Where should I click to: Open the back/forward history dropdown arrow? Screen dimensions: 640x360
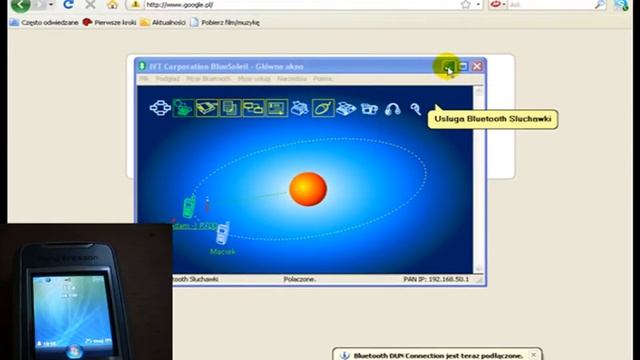tap(51, 4)
